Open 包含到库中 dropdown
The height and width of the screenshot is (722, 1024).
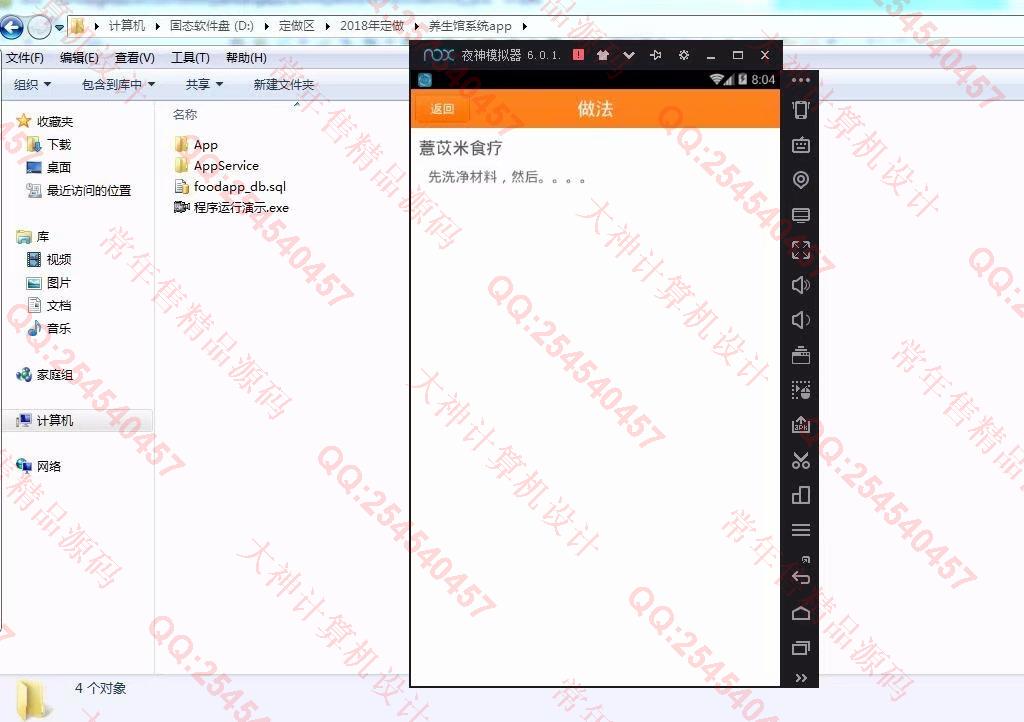pyautogui.click(x=118, y=84)
